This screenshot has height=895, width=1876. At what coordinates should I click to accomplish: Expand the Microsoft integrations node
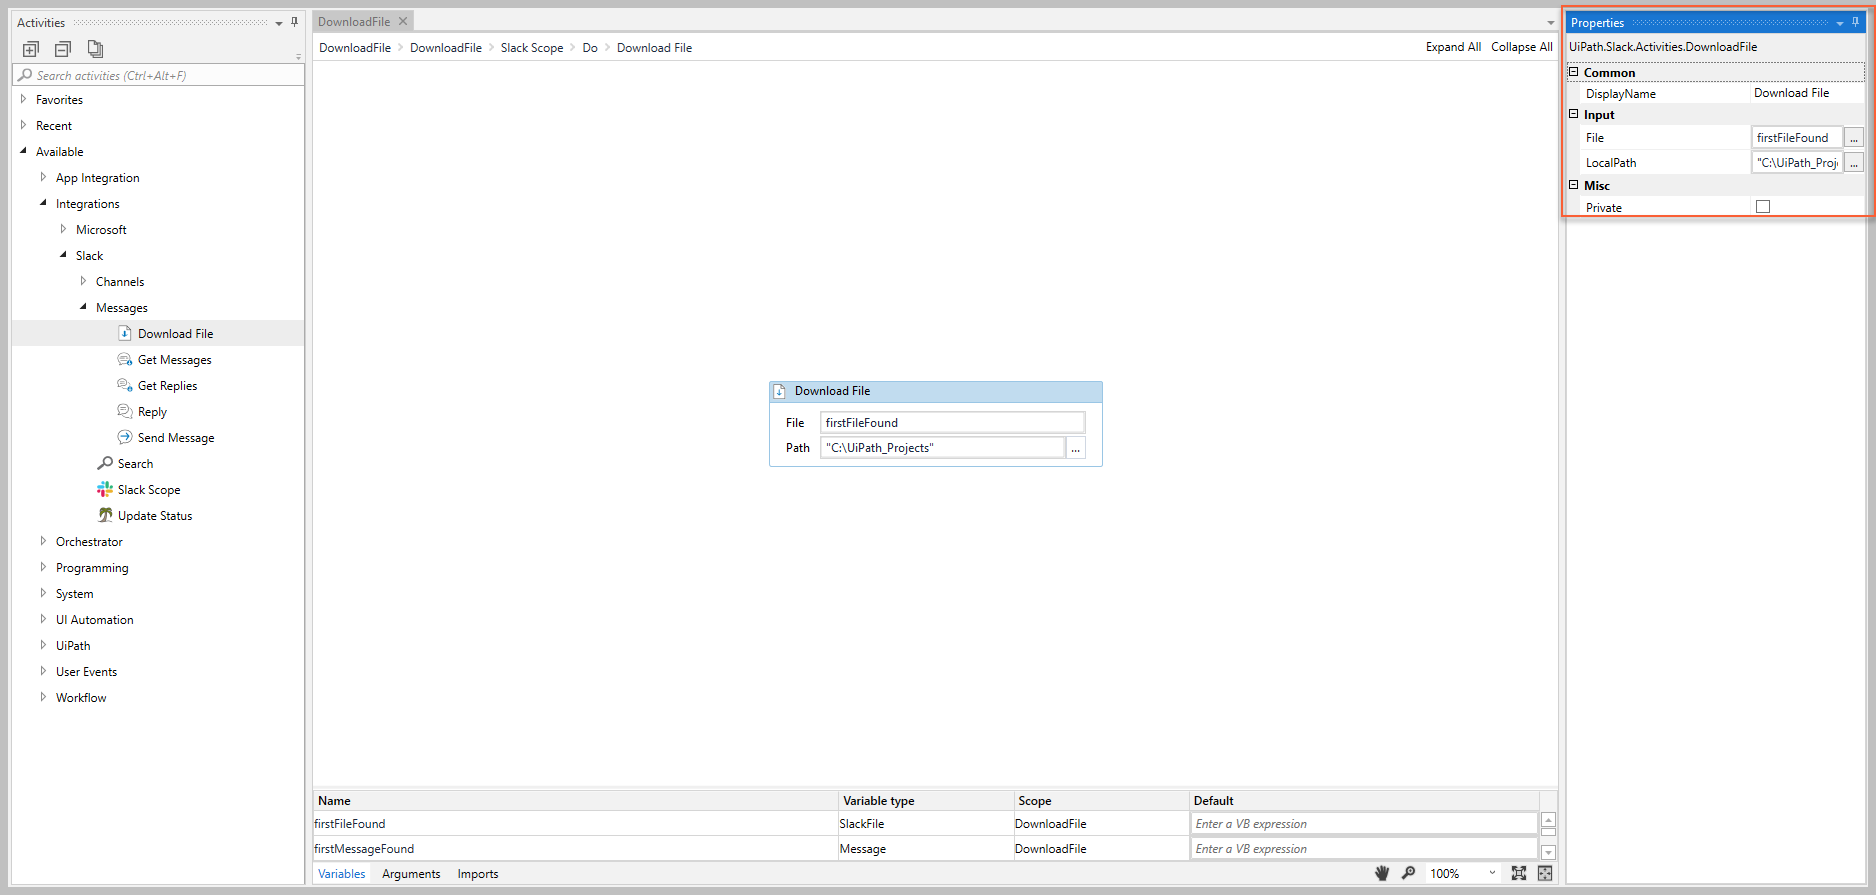point(63,229)
